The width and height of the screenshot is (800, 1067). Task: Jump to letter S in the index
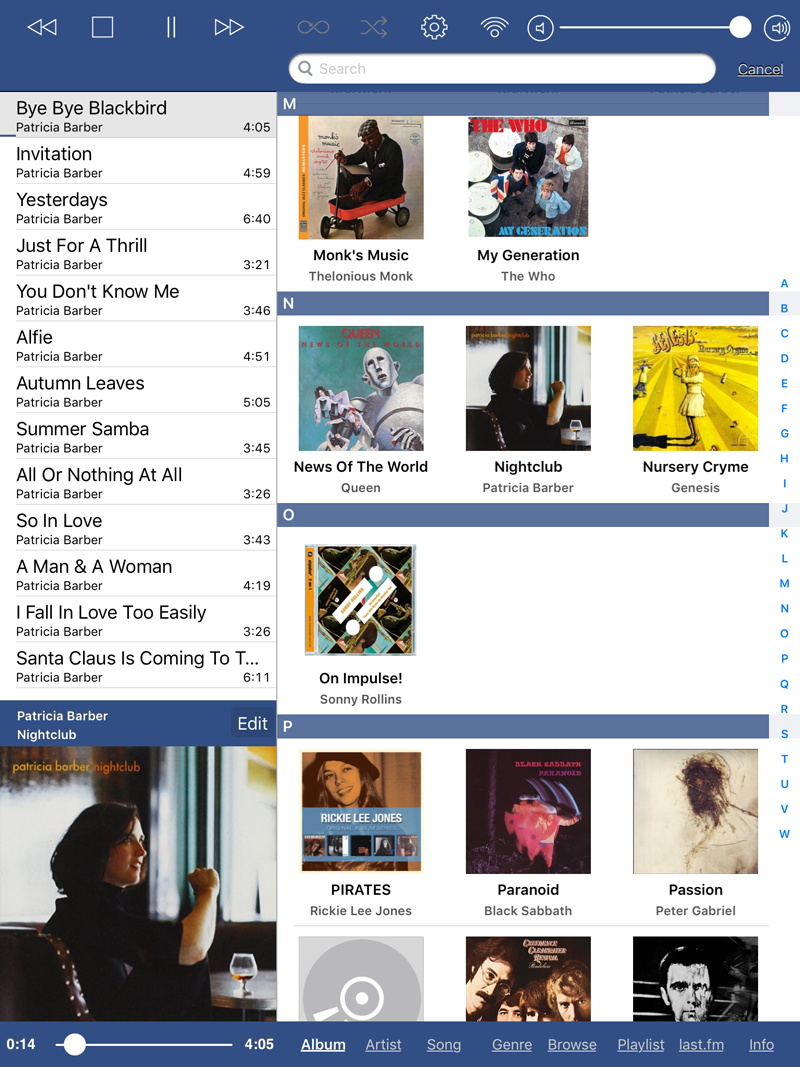coord(784,734)
